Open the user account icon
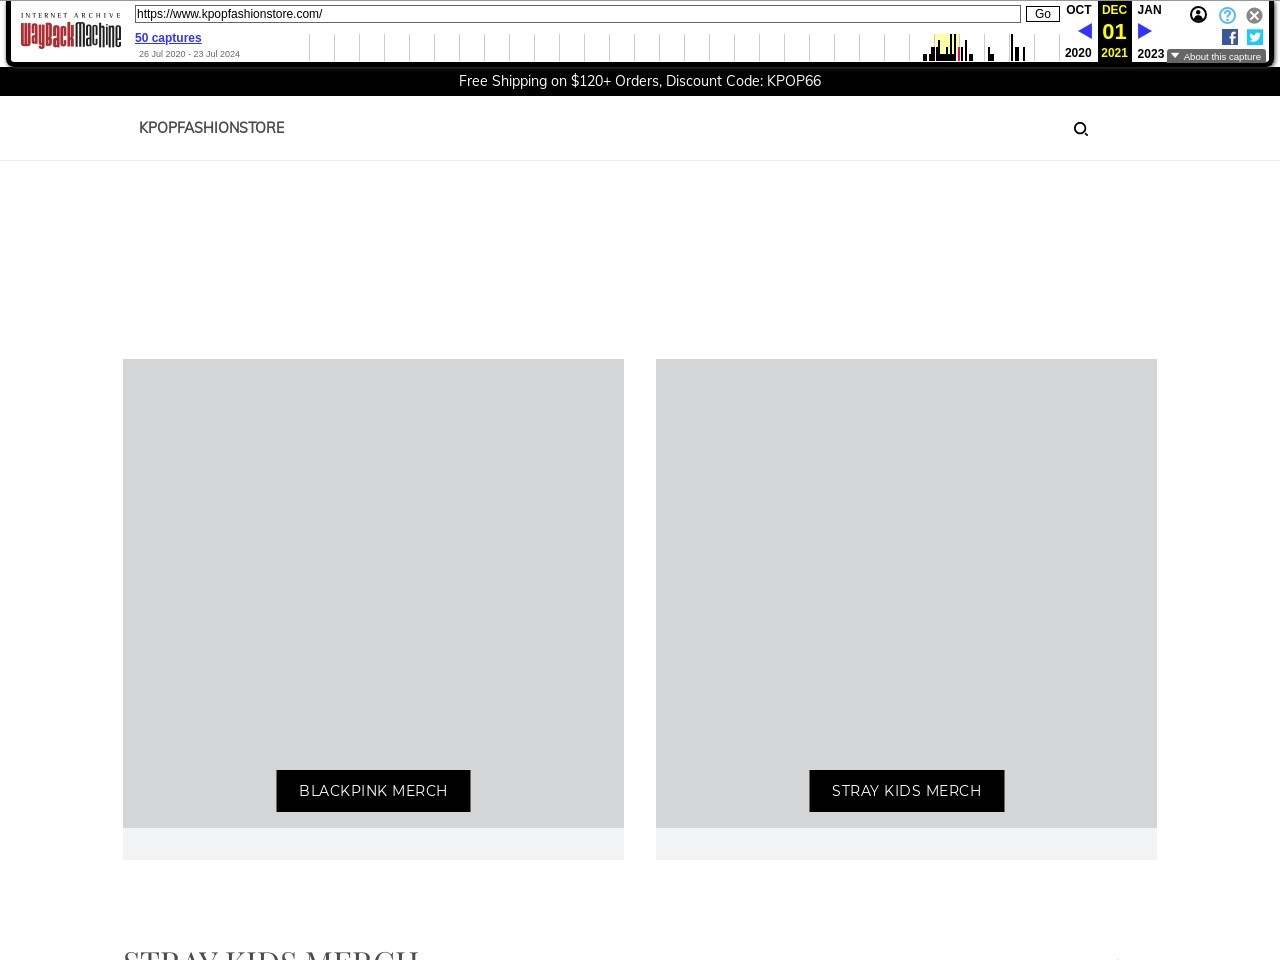1280x960 pixels. [x=1198, y=15]
